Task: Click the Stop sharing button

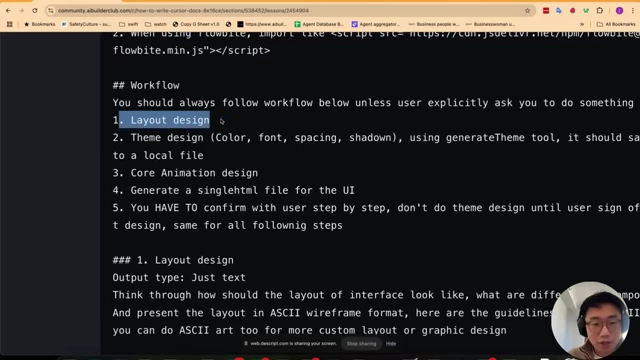Action: [361, 344]
